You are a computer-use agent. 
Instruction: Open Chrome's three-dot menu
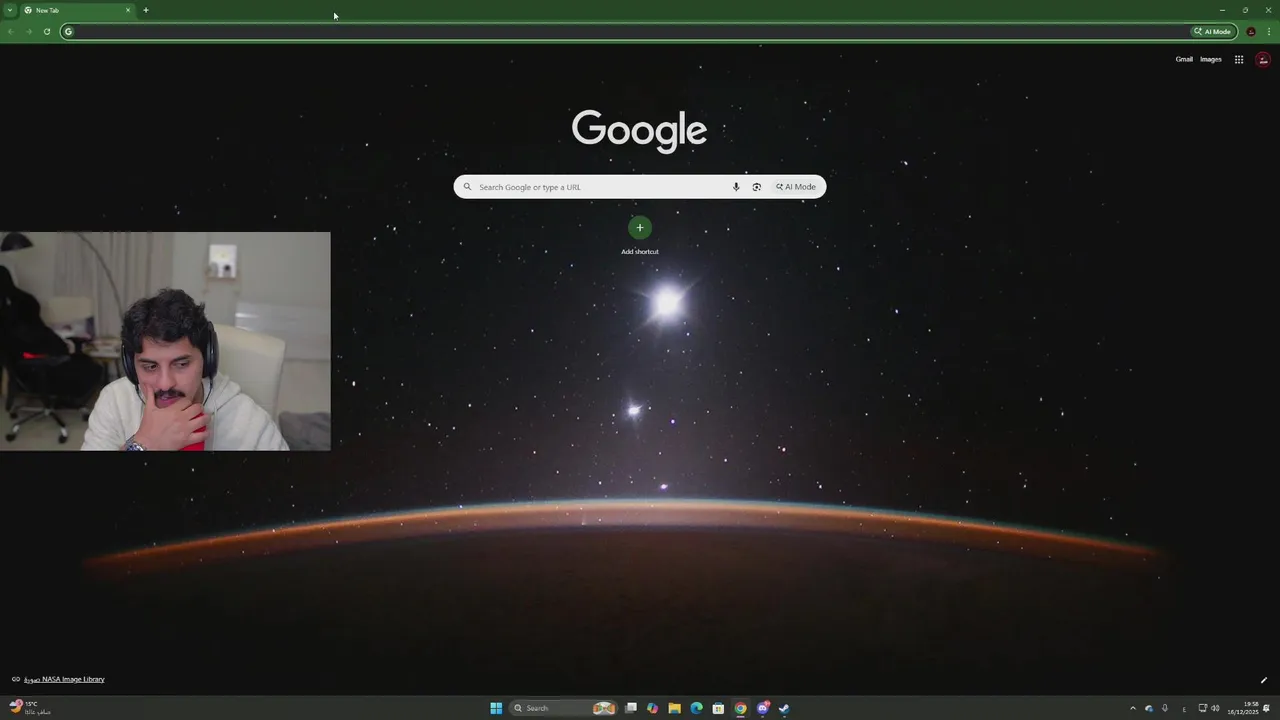pos(1269,31)
